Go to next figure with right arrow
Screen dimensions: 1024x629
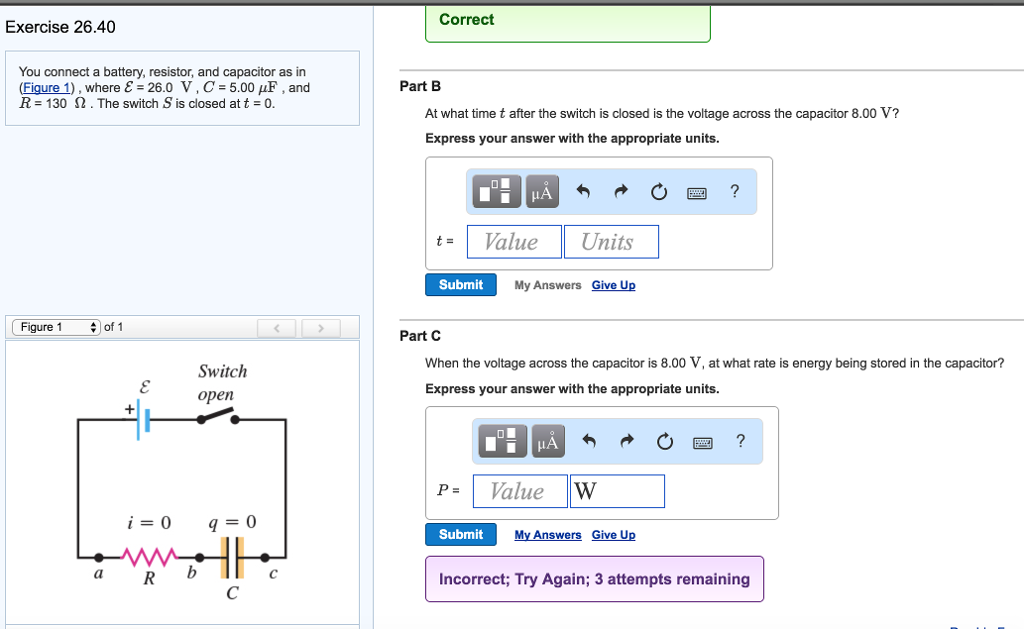tap(320, 328)
